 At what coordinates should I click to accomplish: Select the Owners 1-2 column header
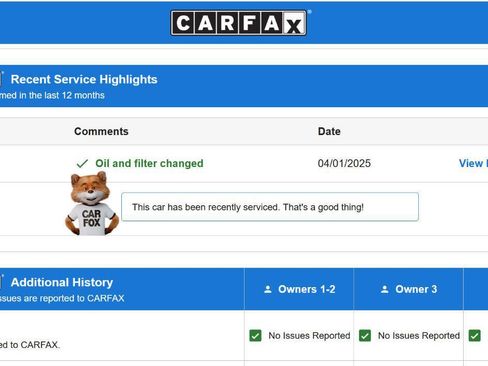[299, 289]
